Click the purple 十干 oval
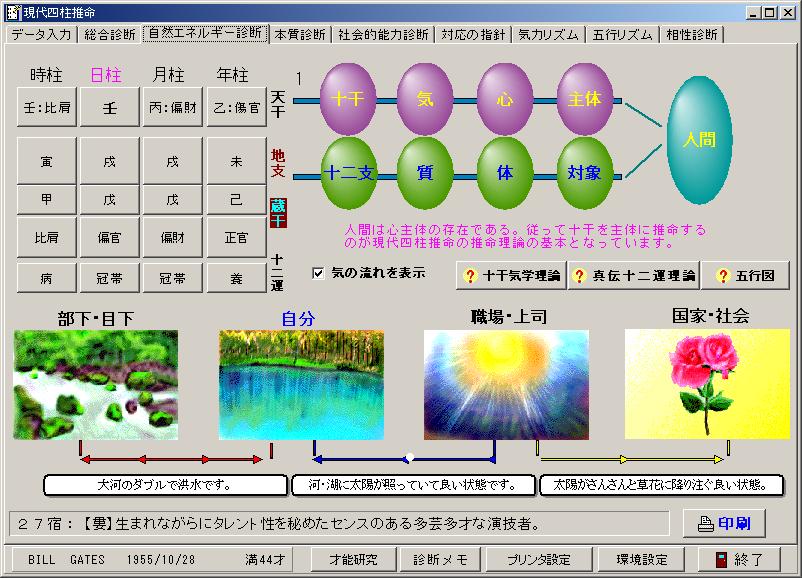Viewport: 802px width, 578px height. [348, 99]
